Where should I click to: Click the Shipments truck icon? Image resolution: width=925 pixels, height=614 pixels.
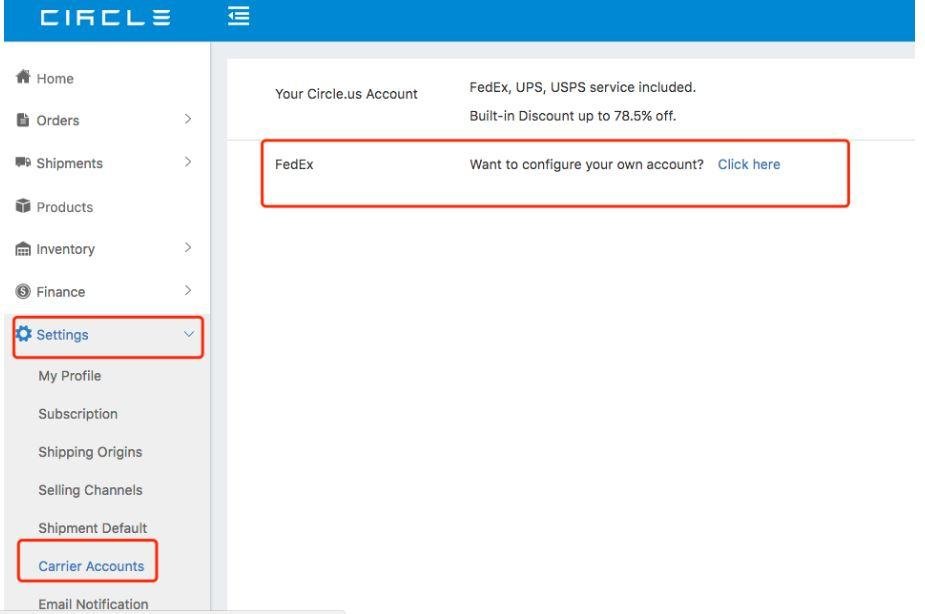[x=24, y=163]
